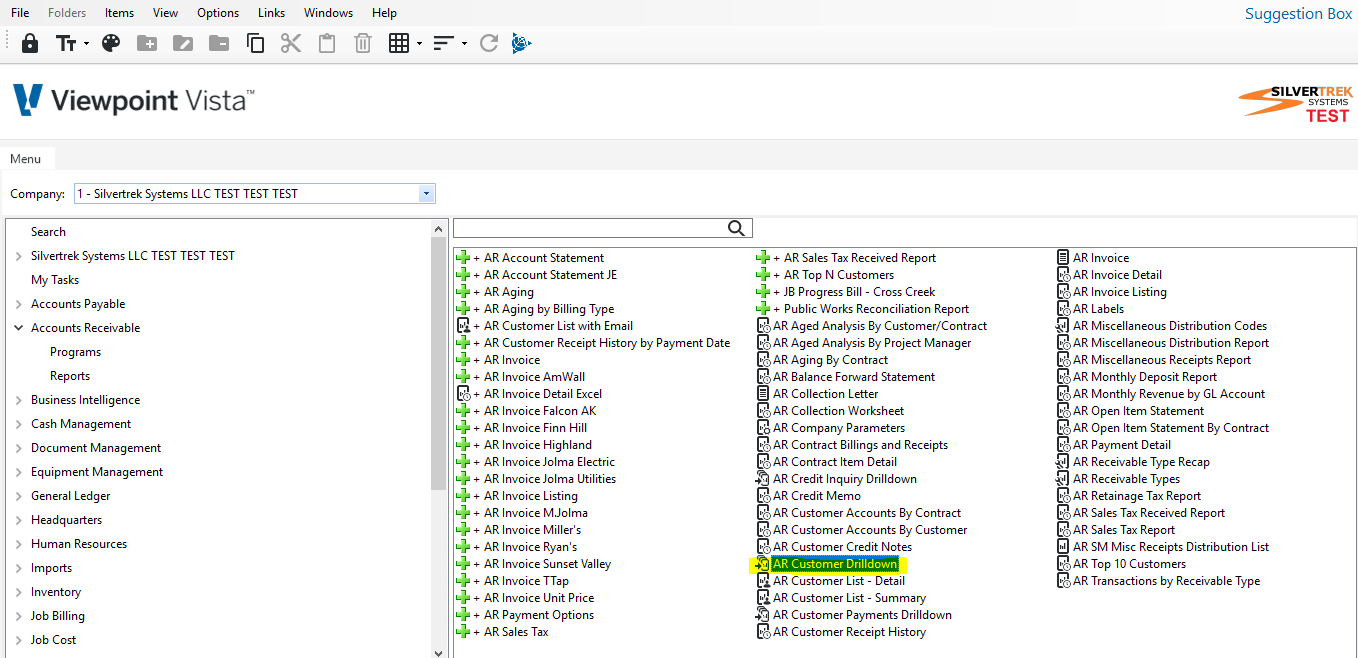Viewport: 1358px width, 658px height.
Task: Open the Suggestion Box link
Action: click(x=1298, y=14)
